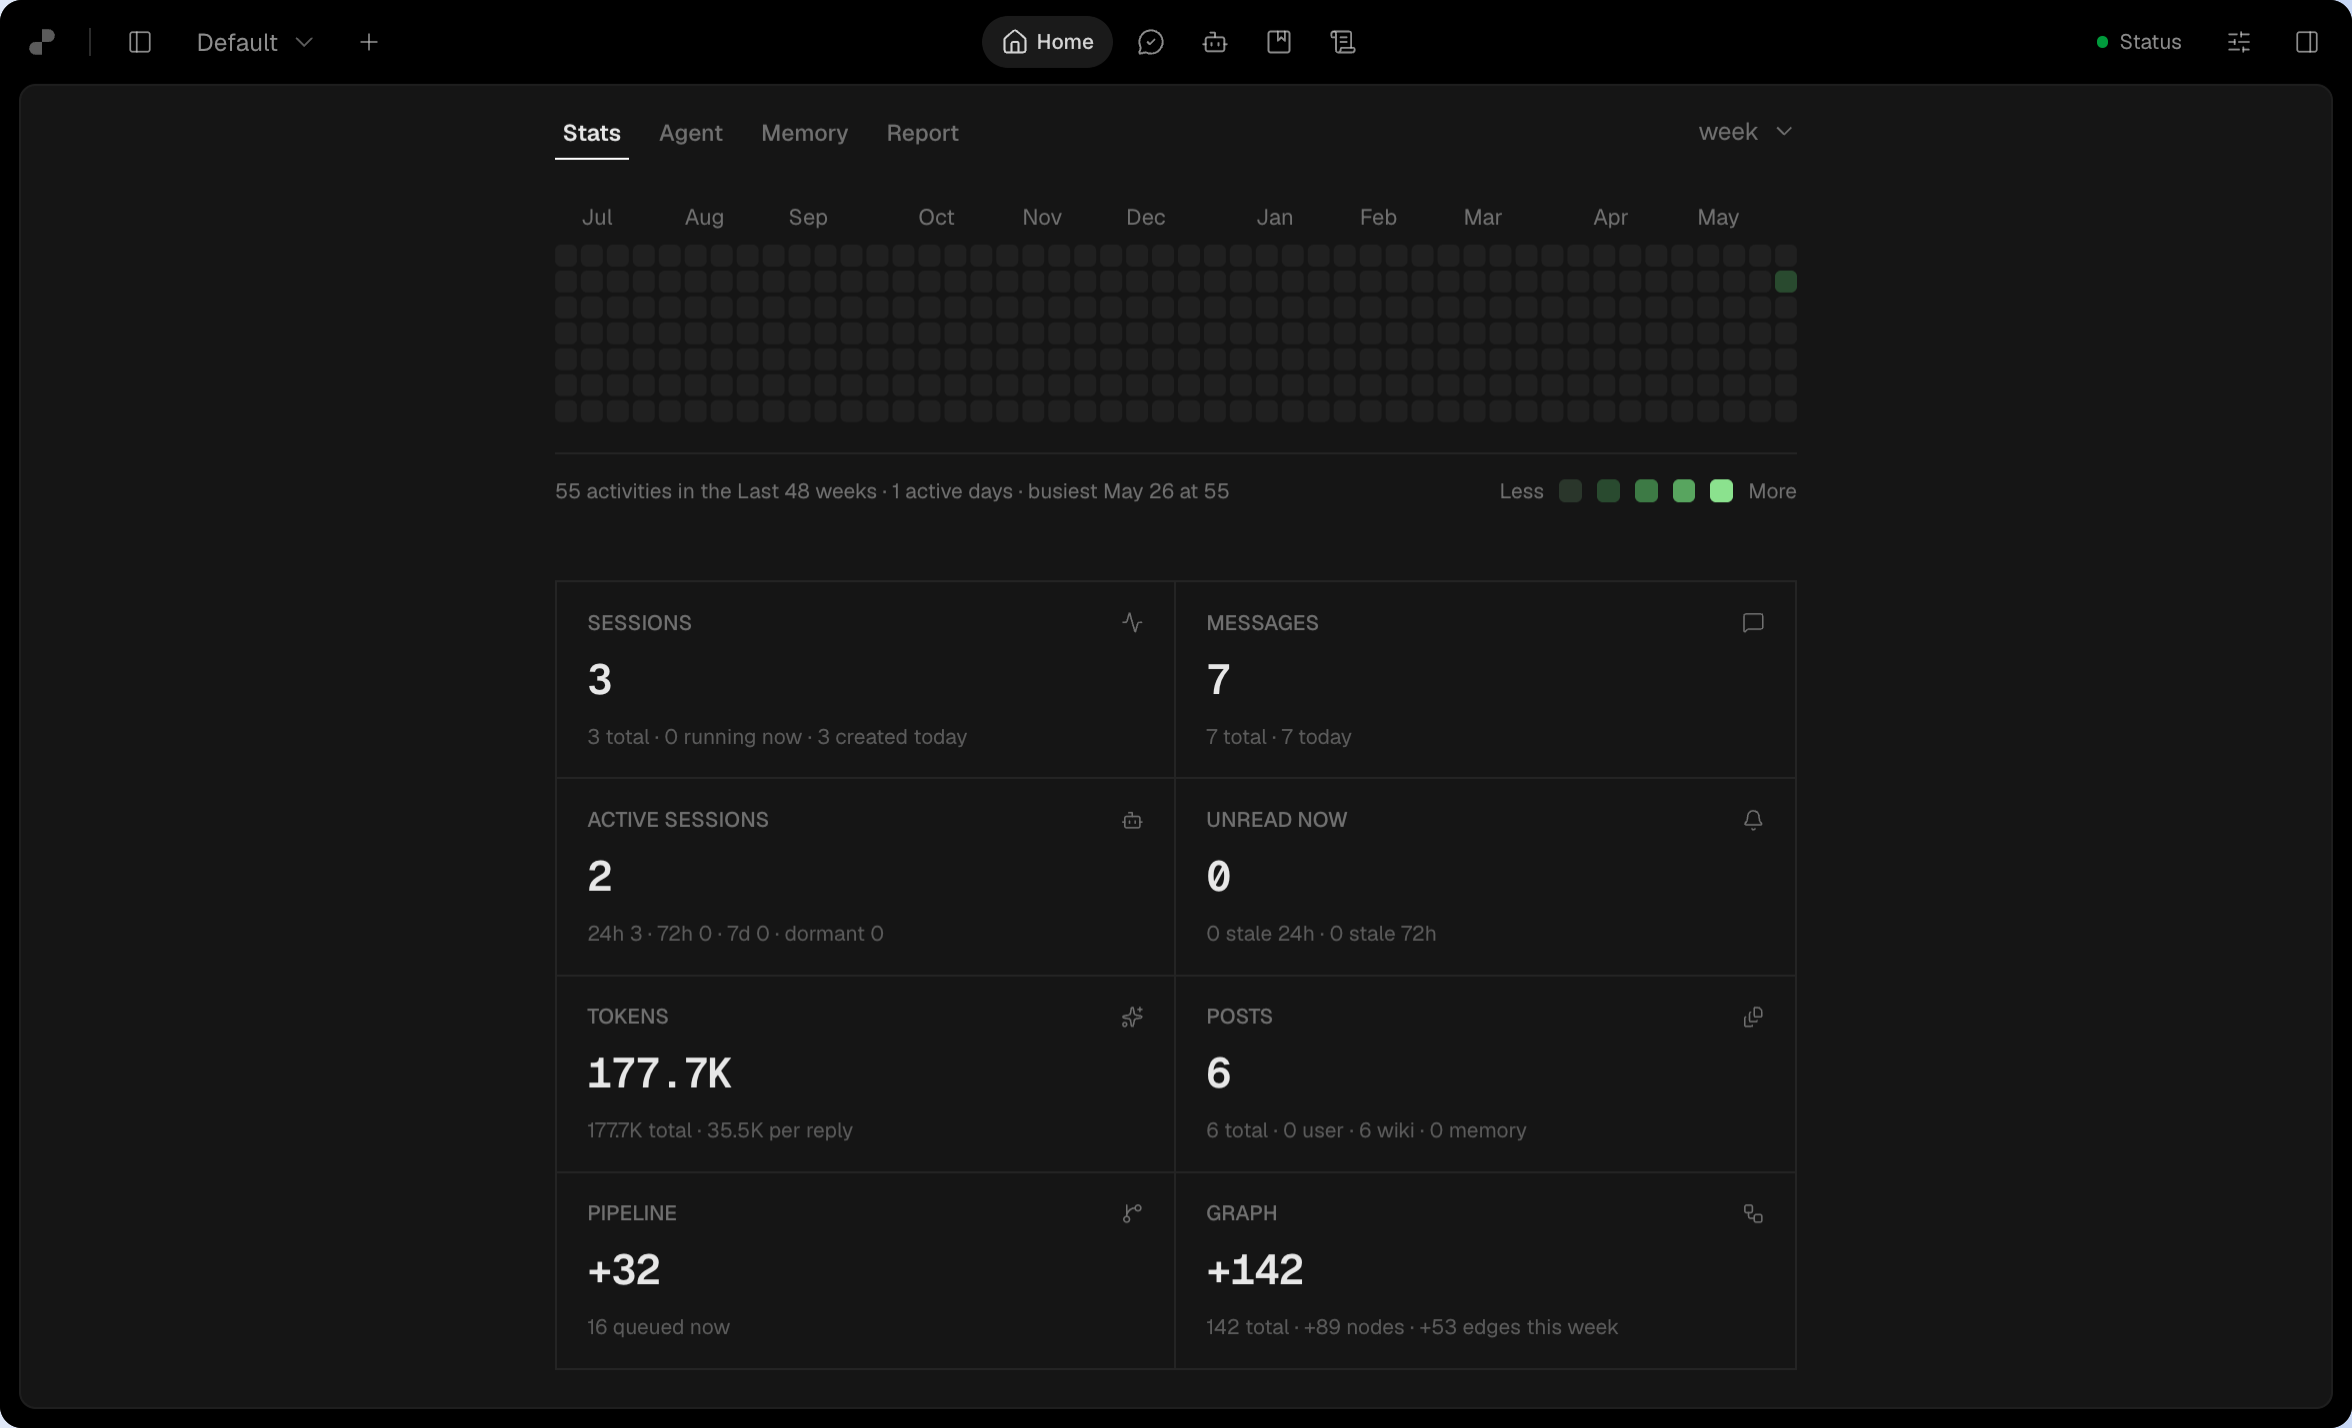2352x1428 pixels.
Task: Click the Messages speech bubble icon
Action: click(x=1753, y=623)
